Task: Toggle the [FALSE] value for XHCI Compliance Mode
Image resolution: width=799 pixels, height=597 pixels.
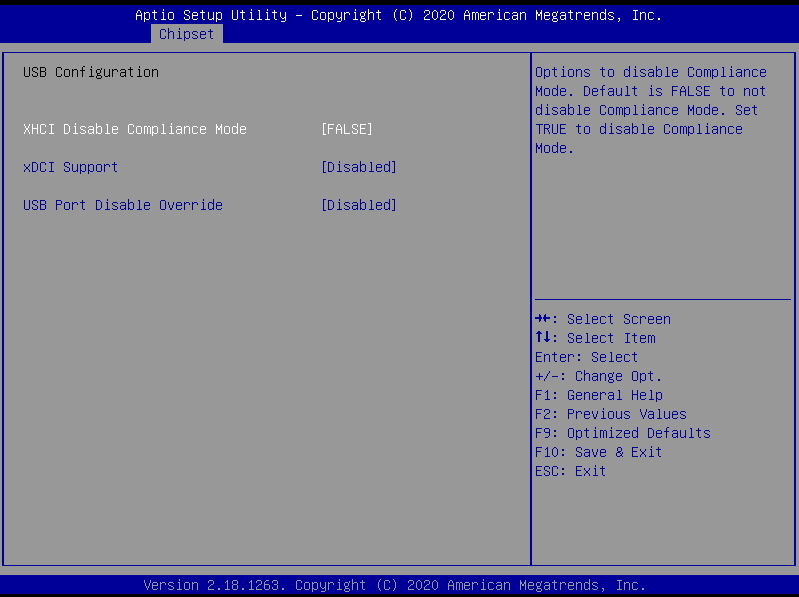Action: [x=346, y=129]
